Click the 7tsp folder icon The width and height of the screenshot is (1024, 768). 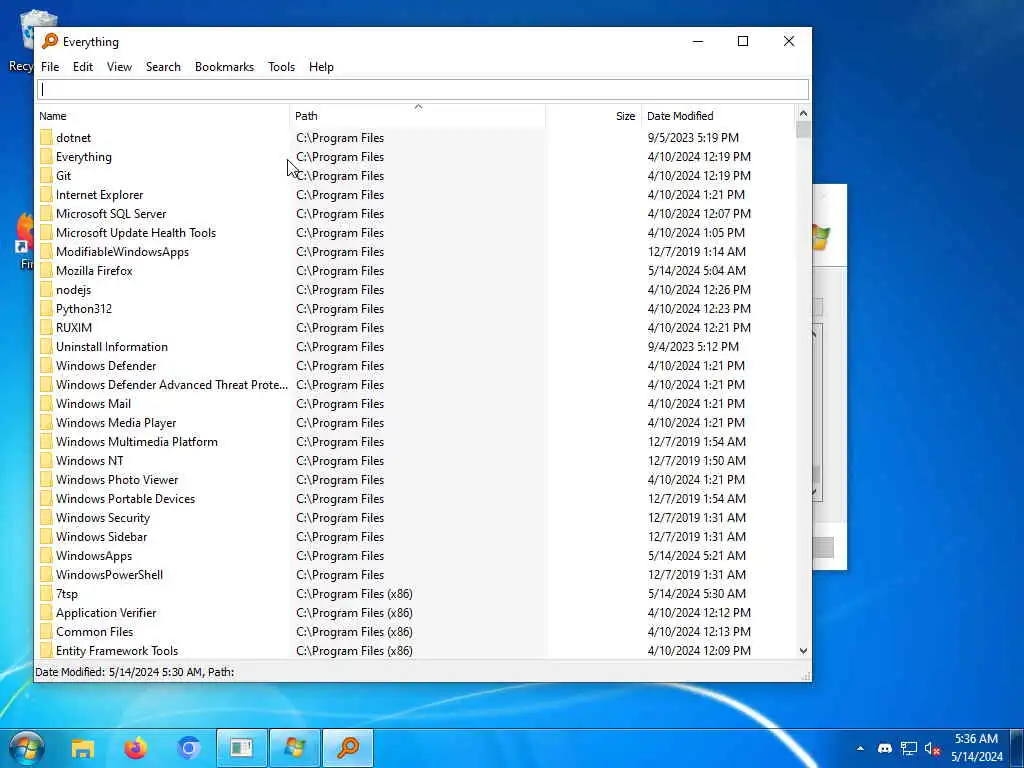46,594
